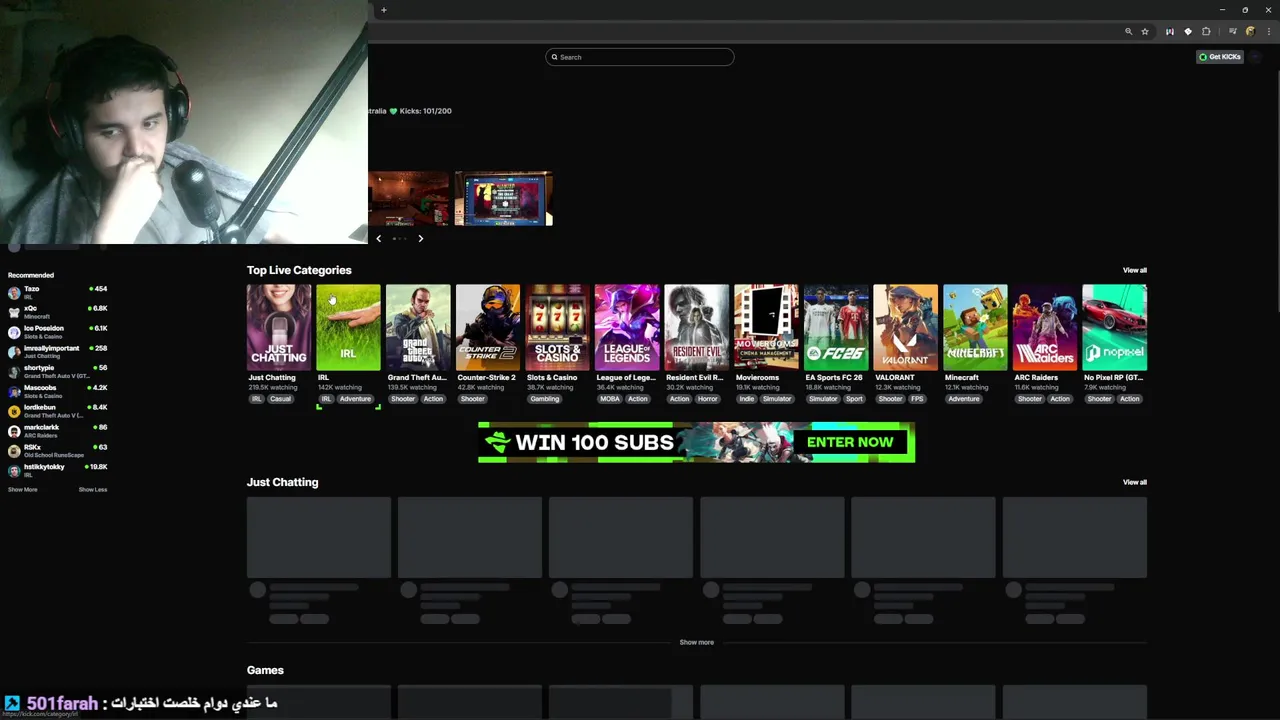Open hstikkytokky channel in sidebar
Screen dimensions: 1280x720
pos(57,470)
